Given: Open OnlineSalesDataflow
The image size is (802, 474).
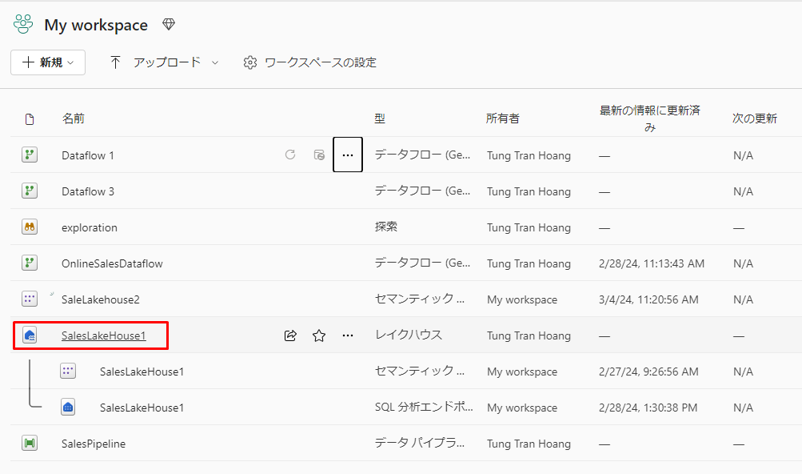Looking at the screenshot, I should (112, 263).
